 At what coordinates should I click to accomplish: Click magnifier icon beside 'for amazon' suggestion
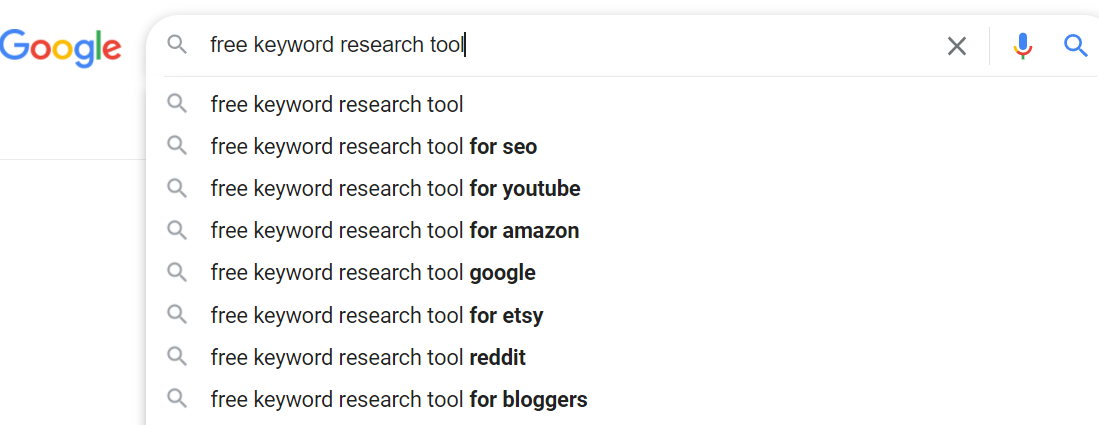pyautogui.click(x=177, y=230)
